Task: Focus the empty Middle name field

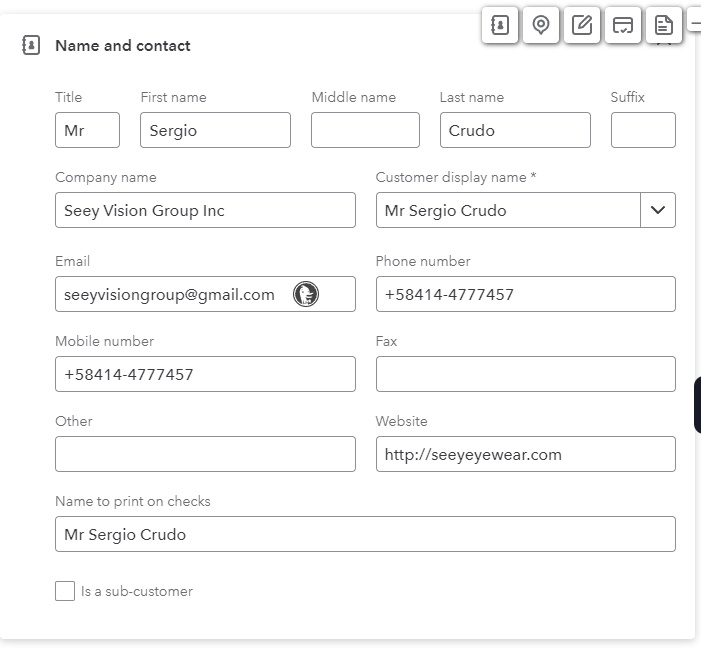Action: (x=365, y=130)
